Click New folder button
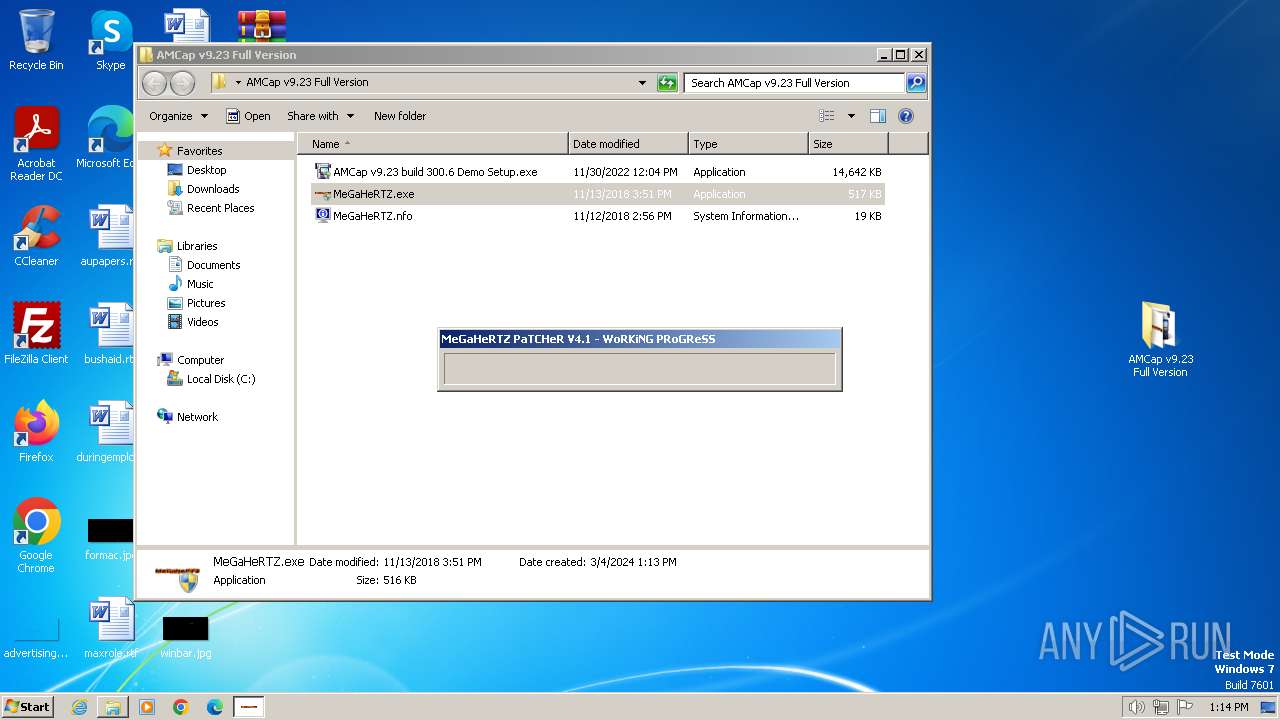The height and width of the screenshot is (720, 1280). [x=400, y=116]
